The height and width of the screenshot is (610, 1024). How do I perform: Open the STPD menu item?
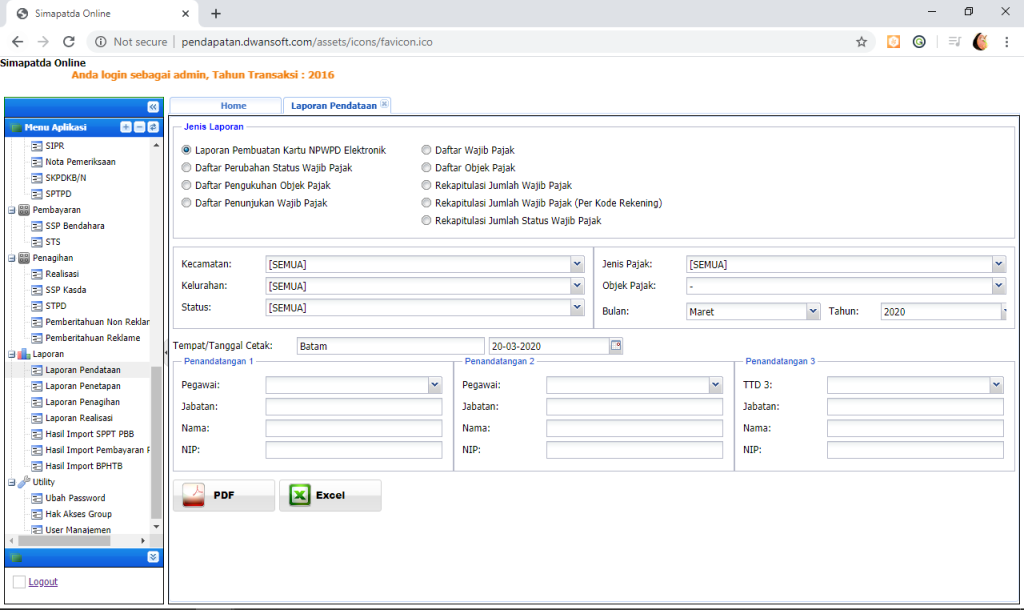(x=56, y=306)
